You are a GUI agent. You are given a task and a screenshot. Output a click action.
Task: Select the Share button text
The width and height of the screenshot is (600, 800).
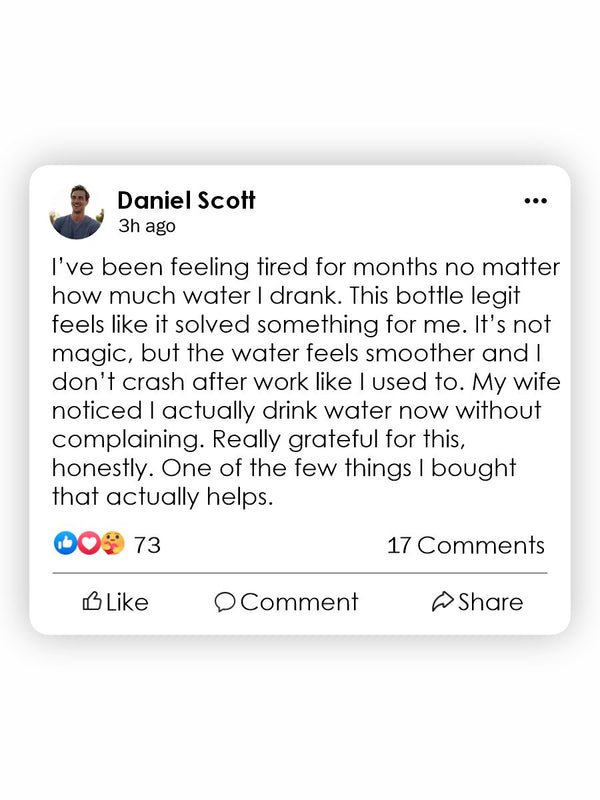coord(490,602)
